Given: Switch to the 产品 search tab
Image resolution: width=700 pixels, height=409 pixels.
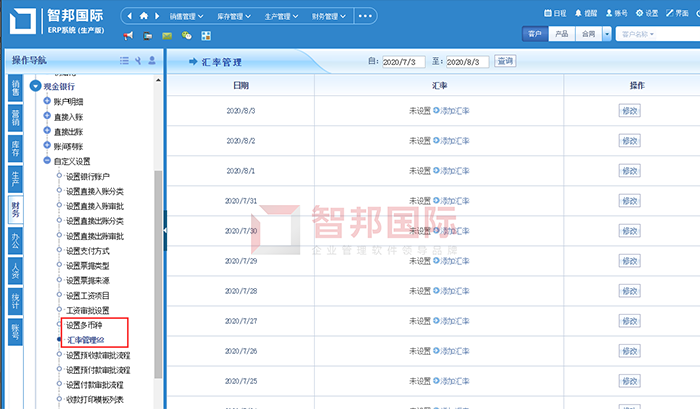Looking at the screenshot, I should click(562, 35).
